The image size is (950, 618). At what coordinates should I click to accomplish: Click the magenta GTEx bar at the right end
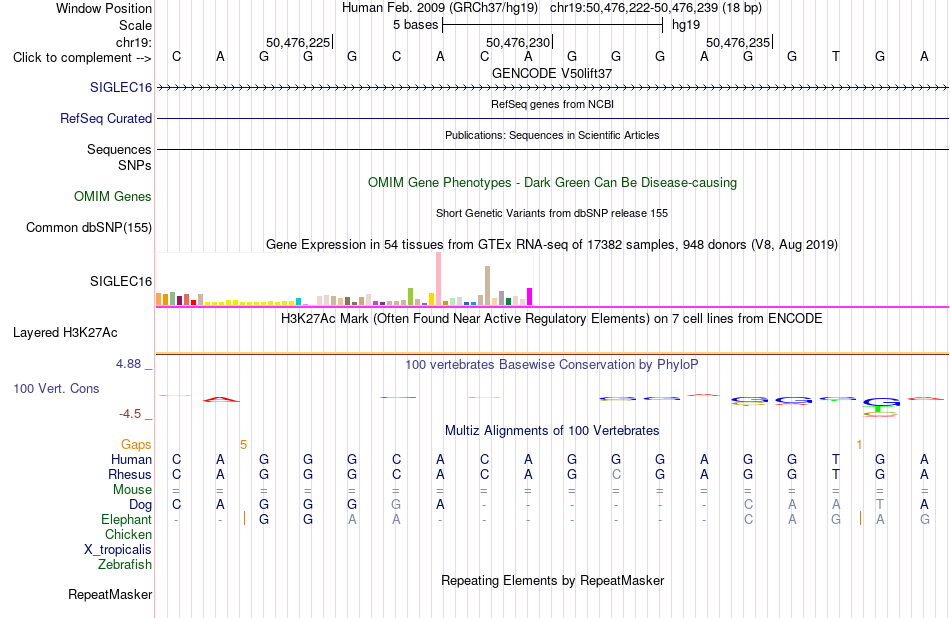(530, 296)
